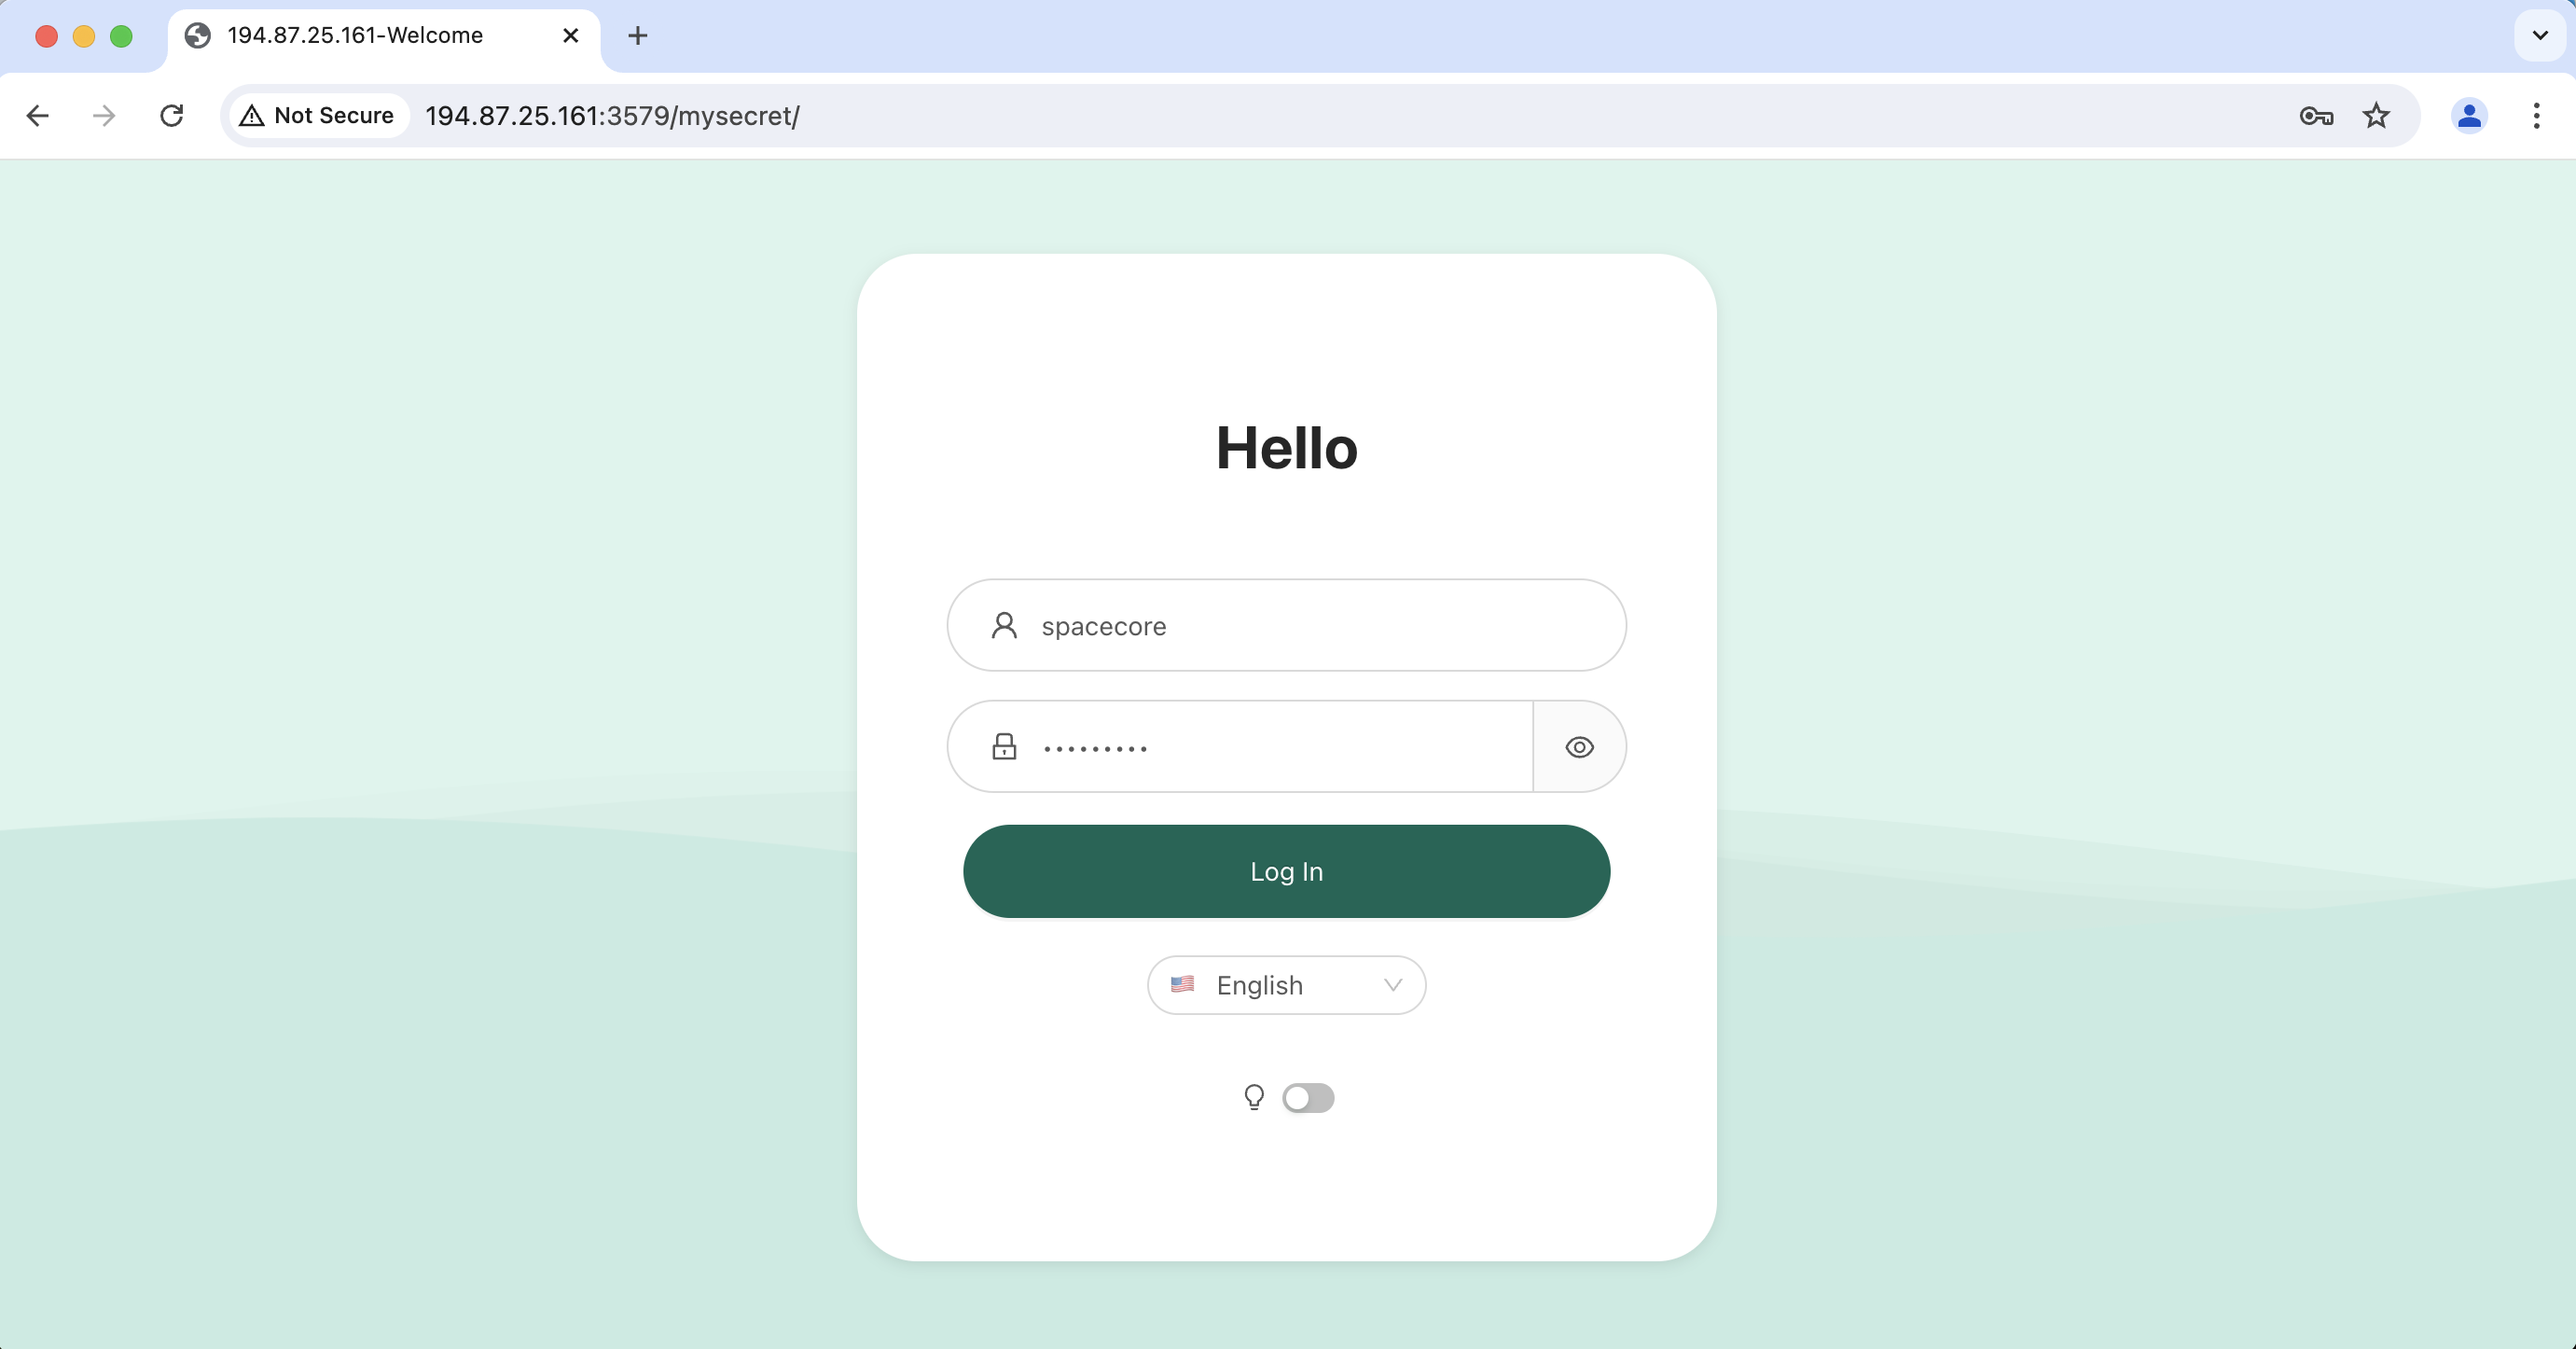
Task: Click the lightbulb theme icon
Action: pyautogui.click(x=1253, y=1097)
